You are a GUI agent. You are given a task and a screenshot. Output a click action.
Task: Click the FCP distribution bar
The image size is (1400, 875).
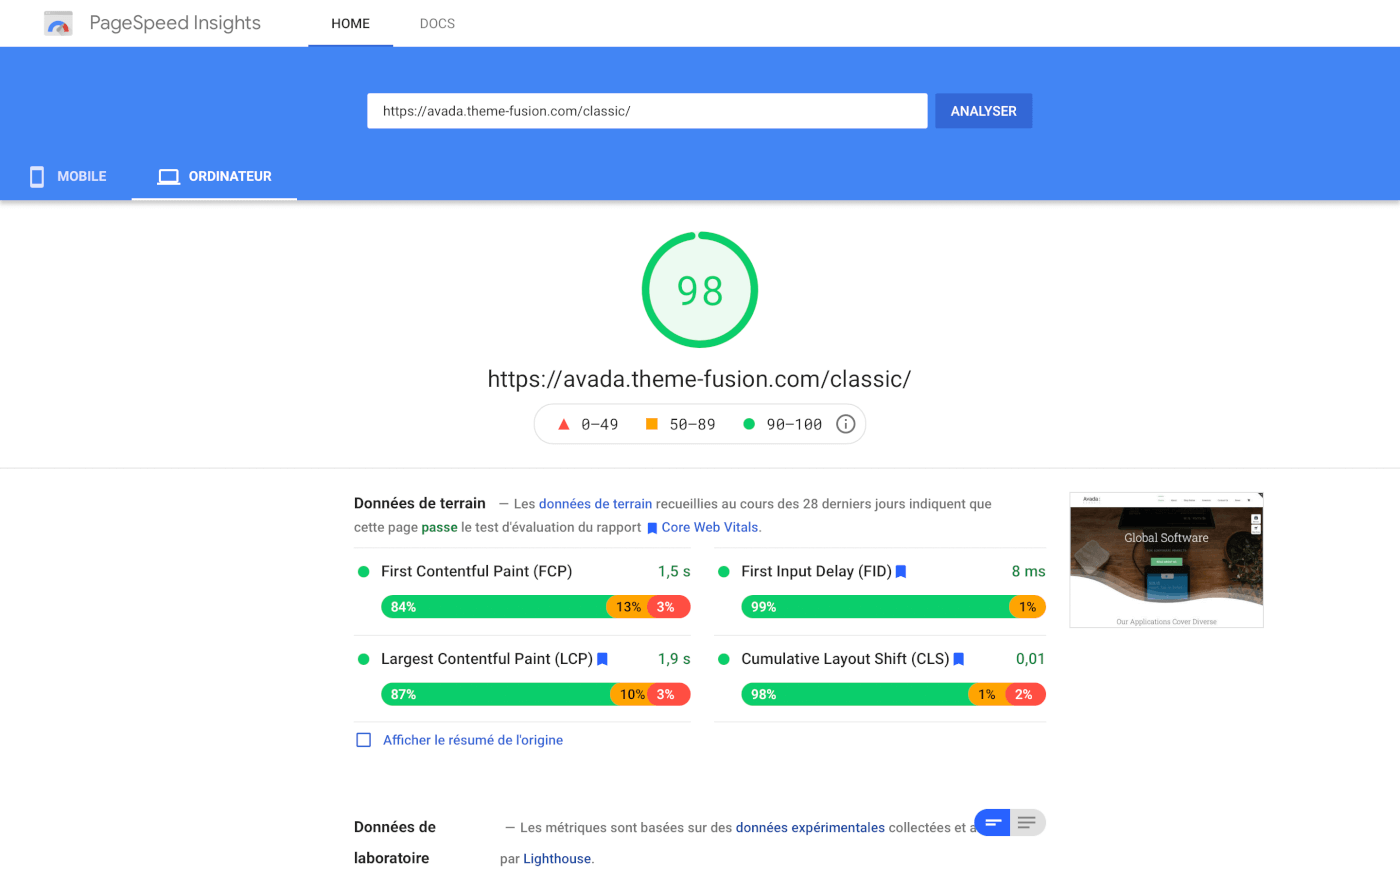[536, 607]
